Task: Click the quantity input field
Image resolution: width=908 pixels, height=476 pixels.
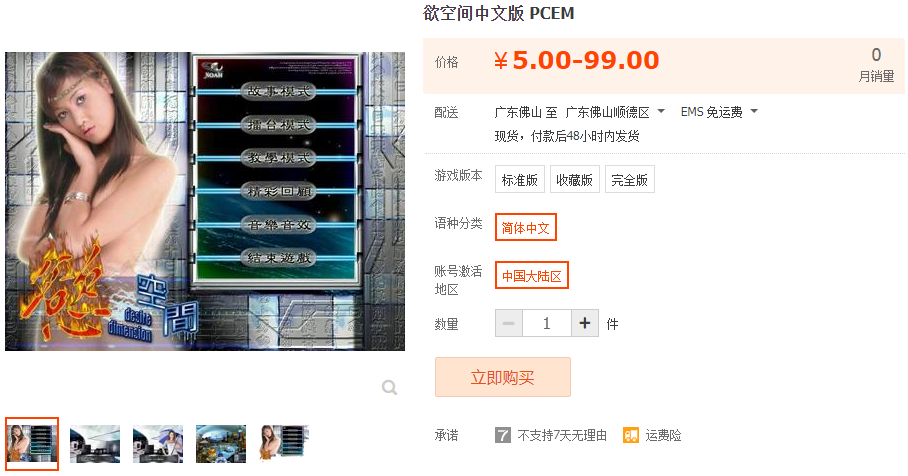Action: (547, 323)
